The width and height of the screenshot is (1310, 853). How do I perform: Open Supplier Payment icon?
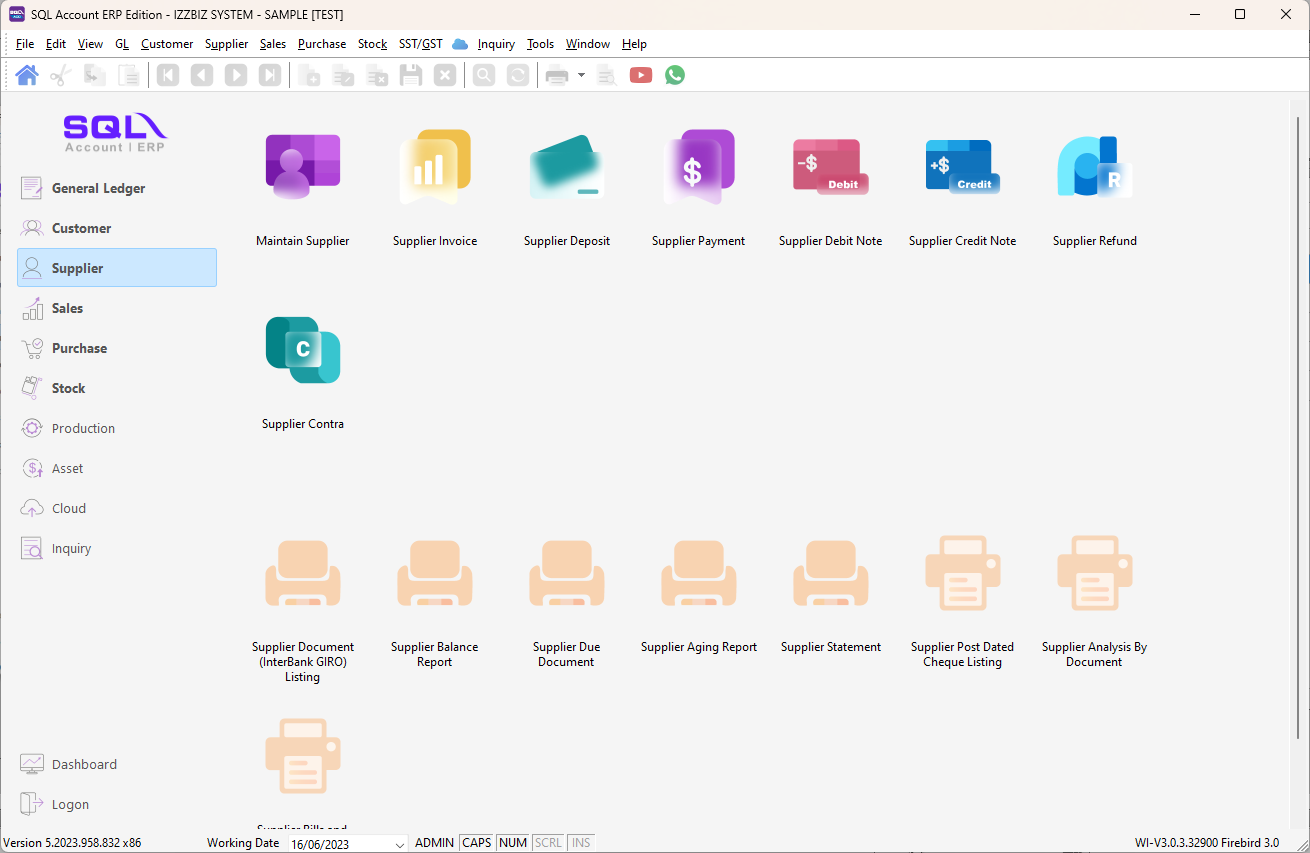pyautogui.click(x=699, y=166)
